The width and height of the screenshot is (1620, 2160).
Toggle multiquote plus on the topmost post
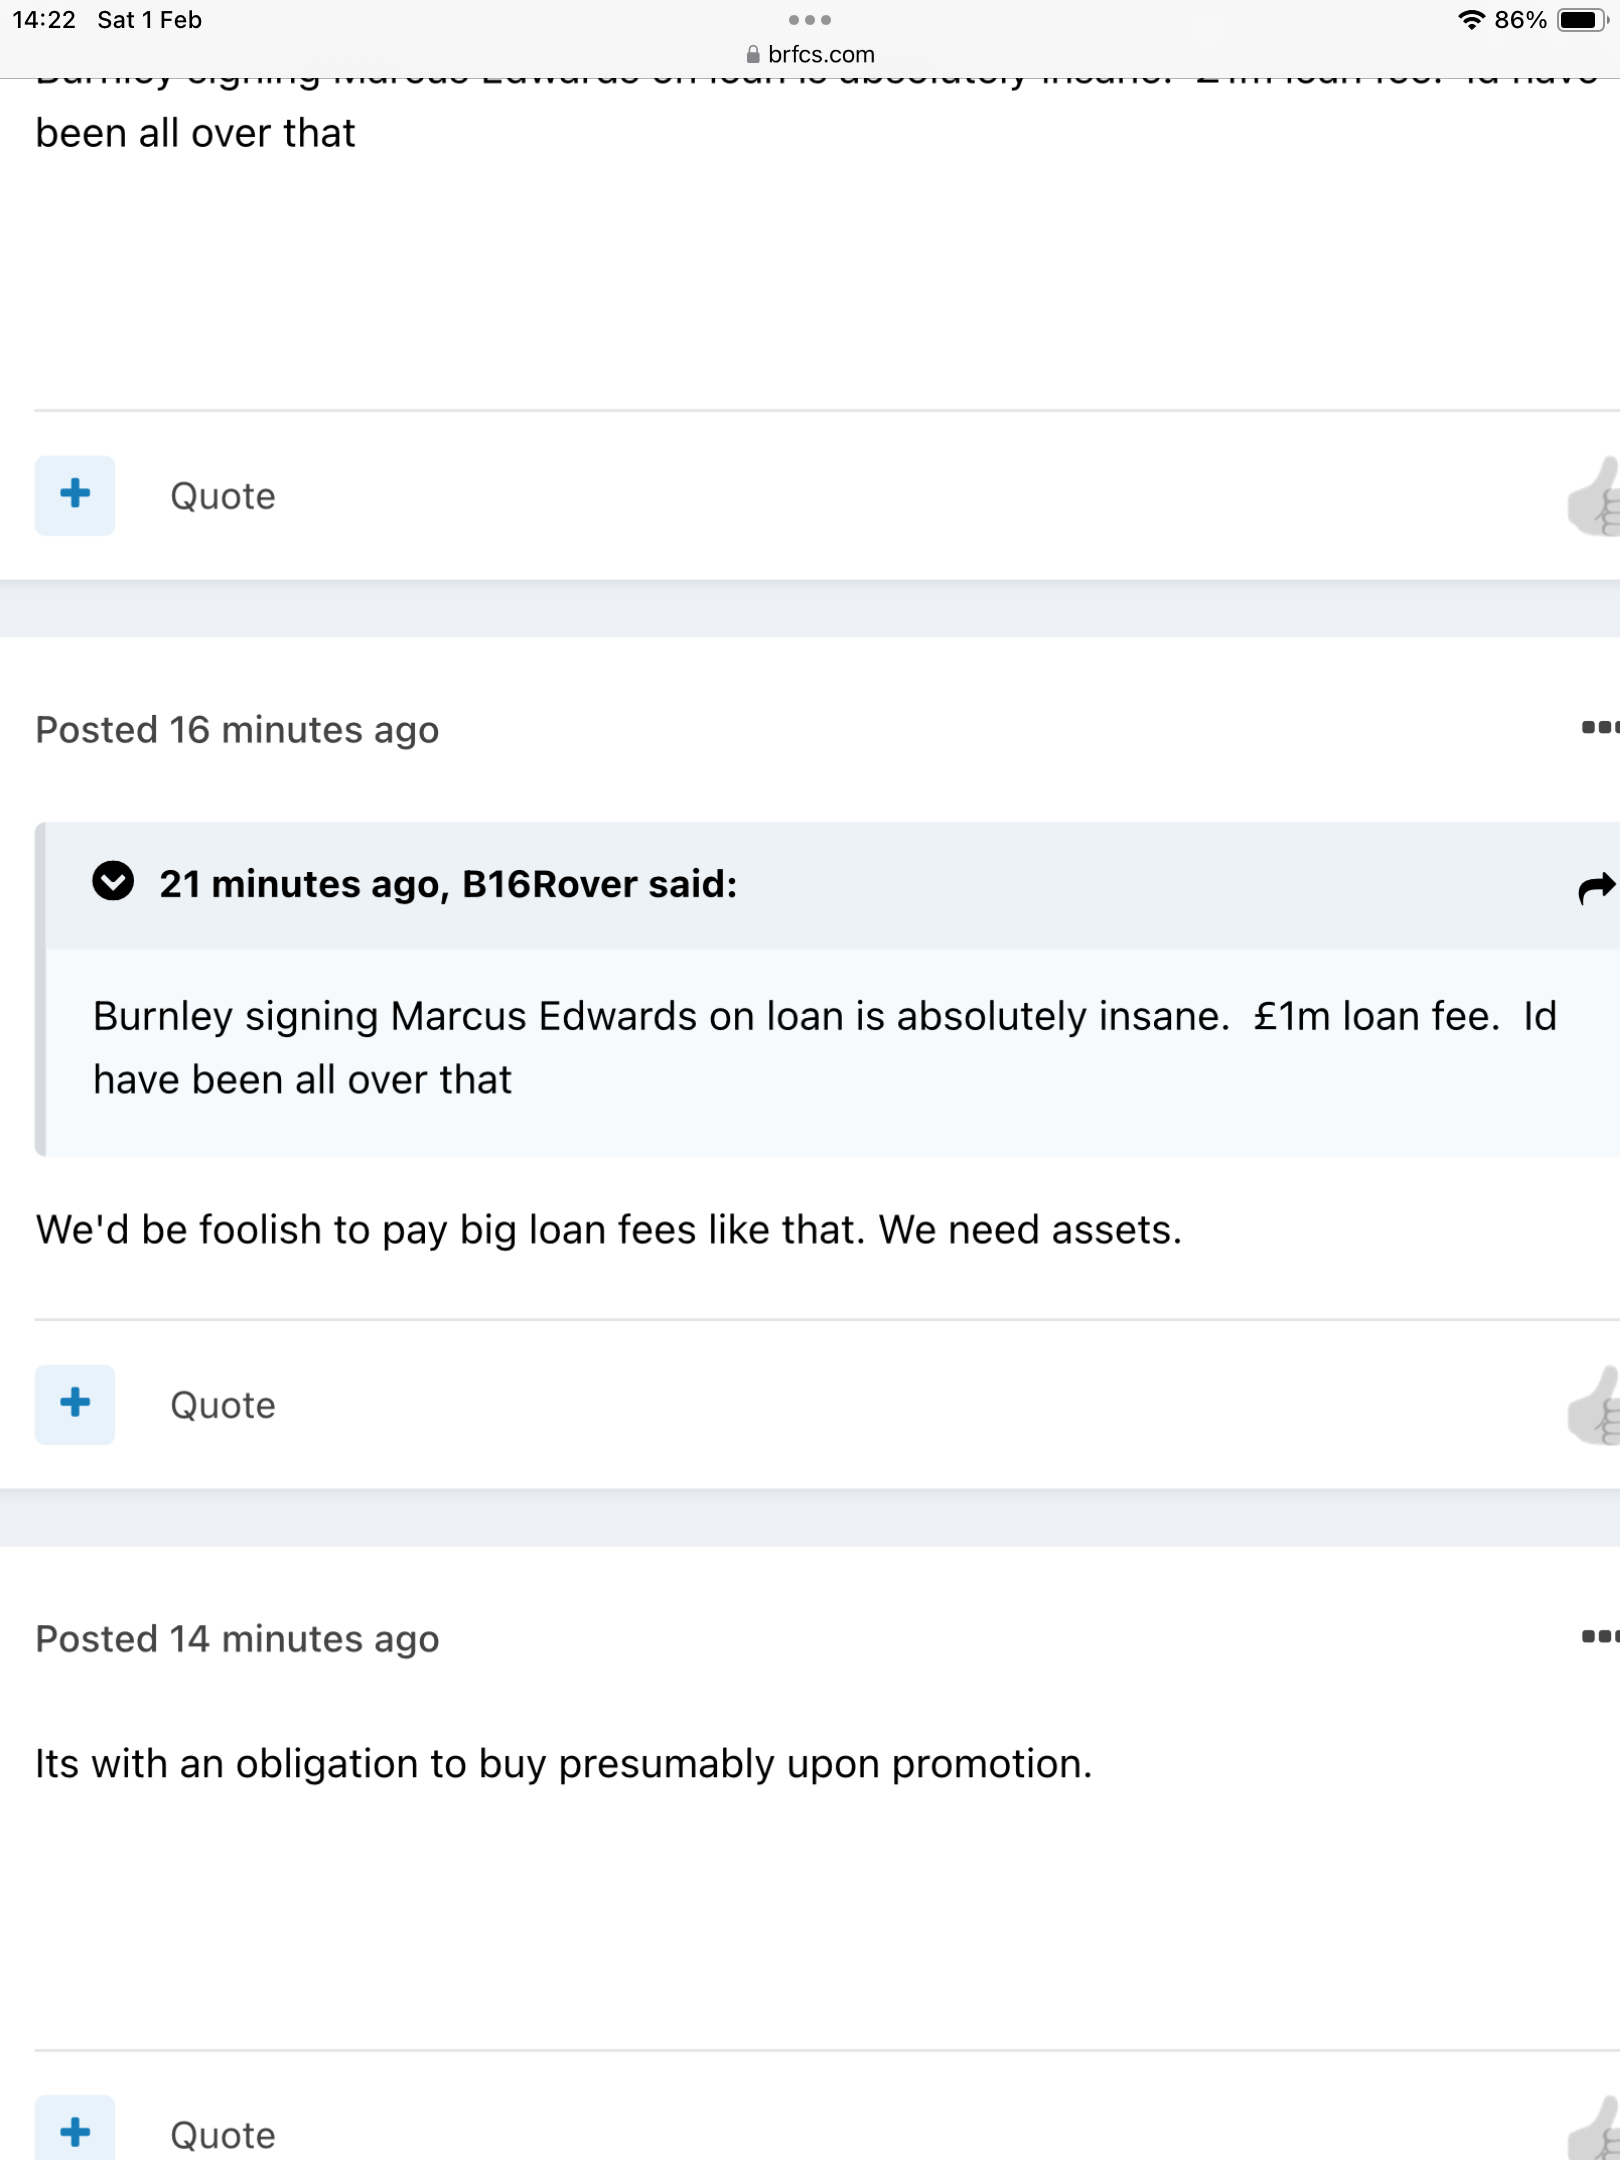pos(75,495)
